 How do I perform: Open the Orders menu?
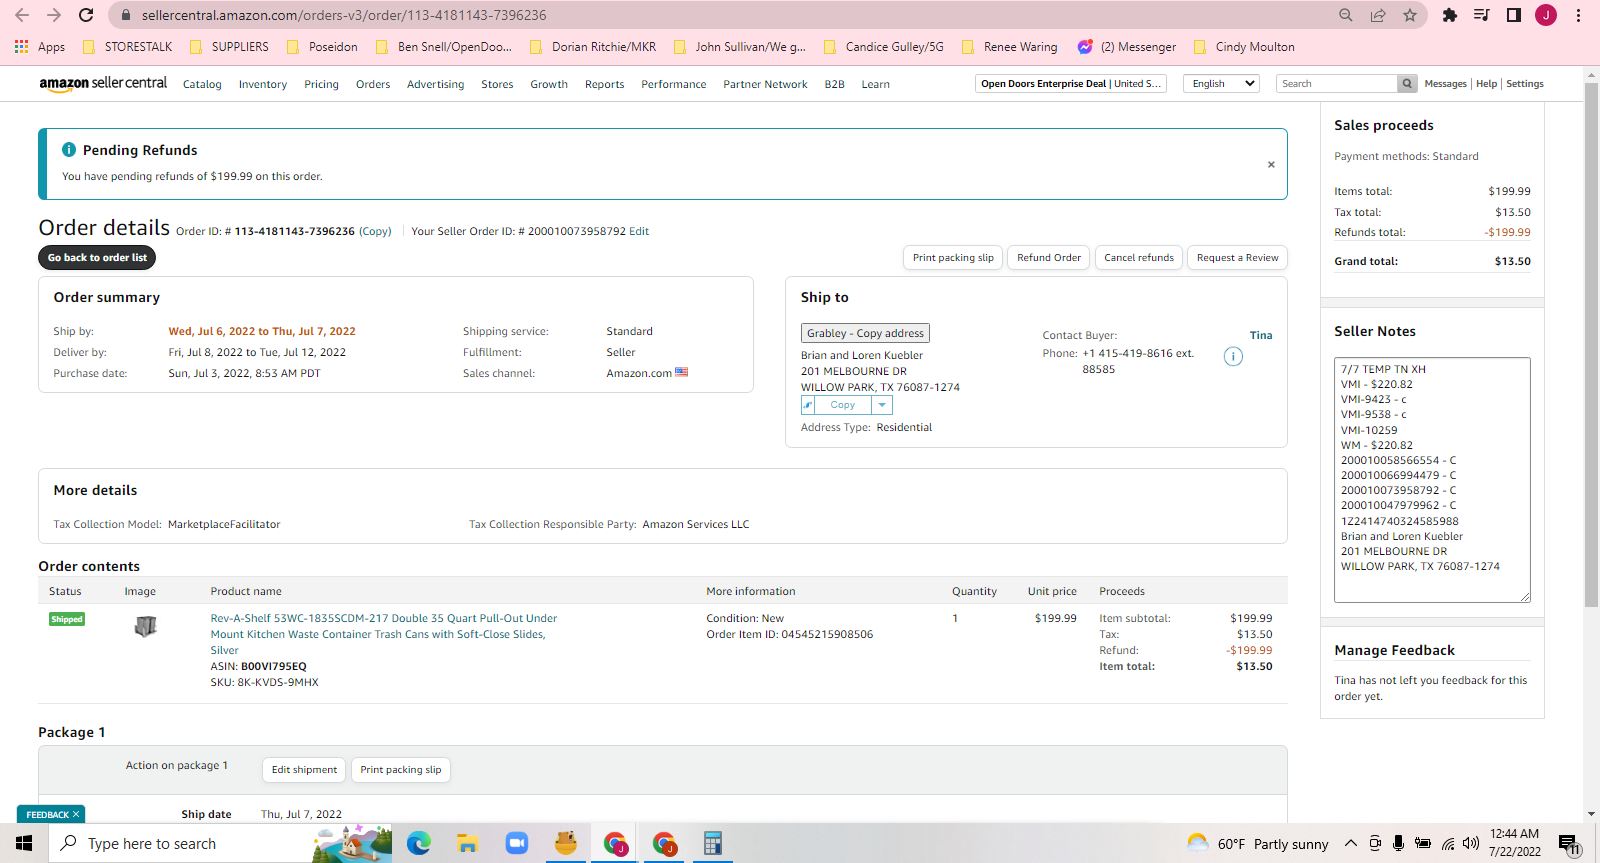point(373,84)
